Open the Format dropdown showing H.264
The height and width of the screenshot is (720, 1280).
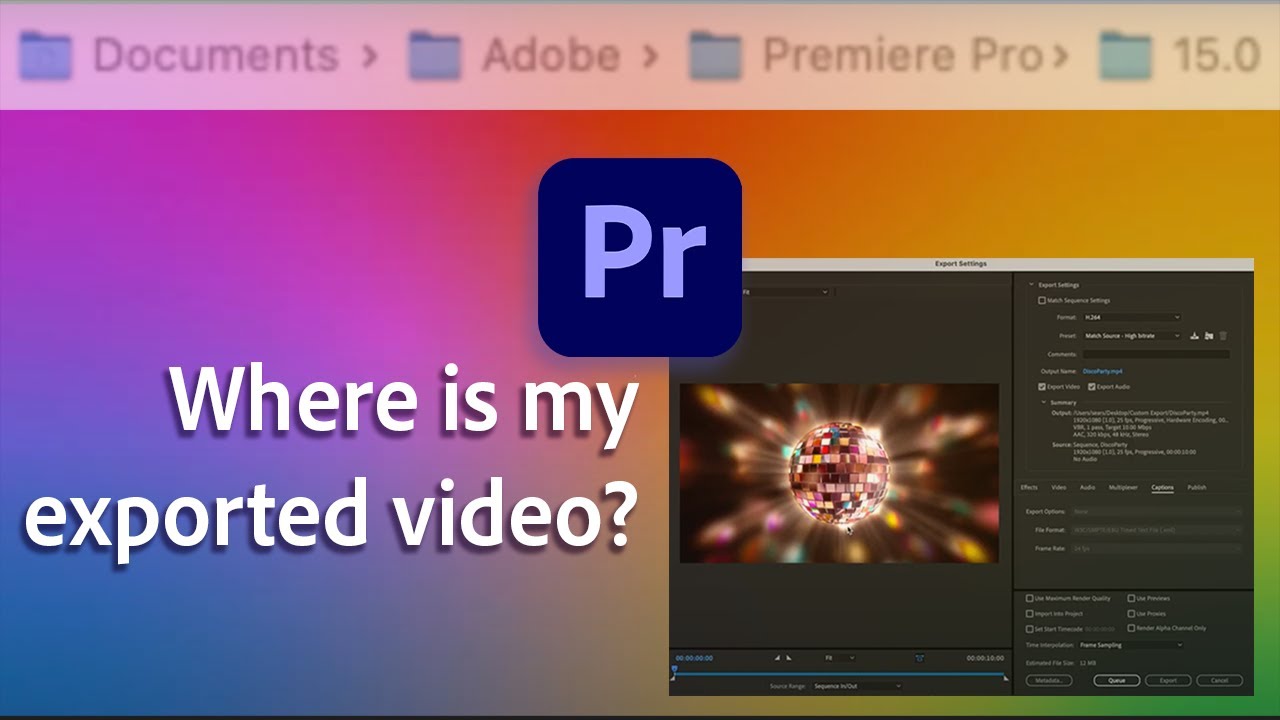point(1131,317)
